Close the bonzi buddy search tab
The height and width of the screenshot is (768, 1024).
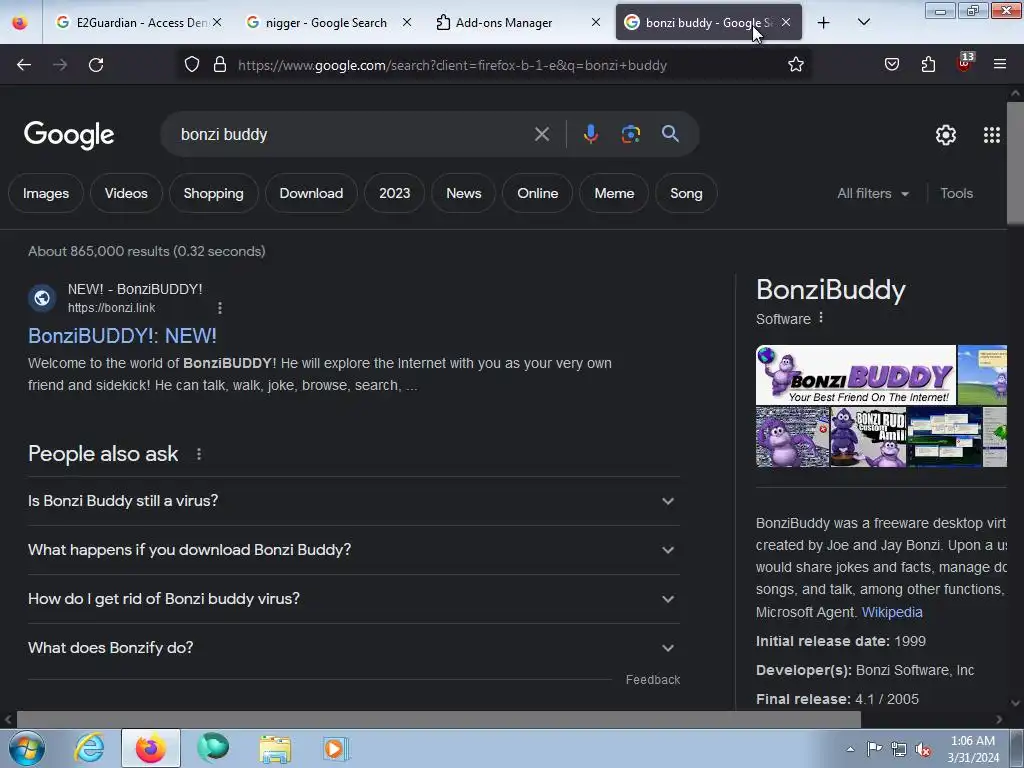click(786, 22)
